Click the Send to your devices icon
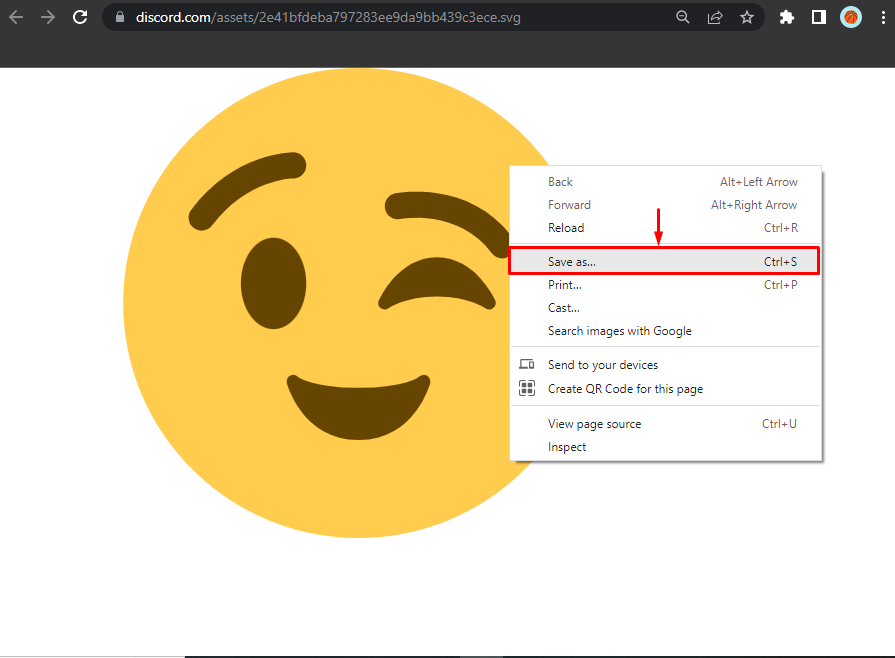This screenshot has height=658, width=895. point(526,364)
